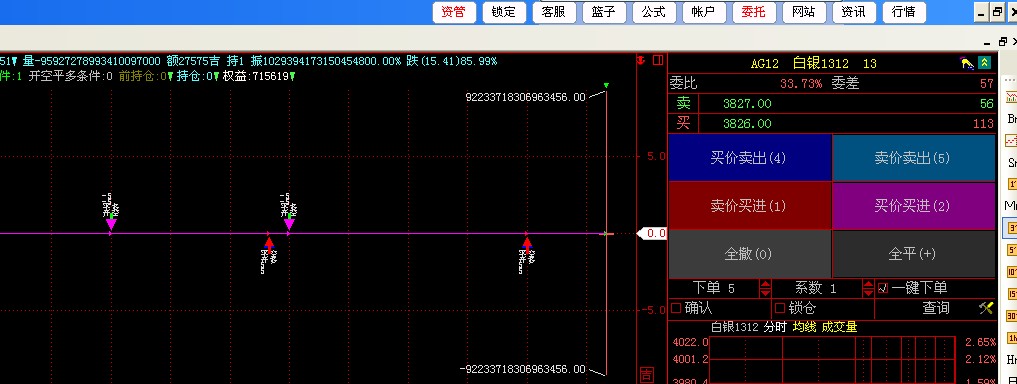1017x384 pixels.
Task: Click the red 吉 icon at chart bottom
Action: pos(646,374)
